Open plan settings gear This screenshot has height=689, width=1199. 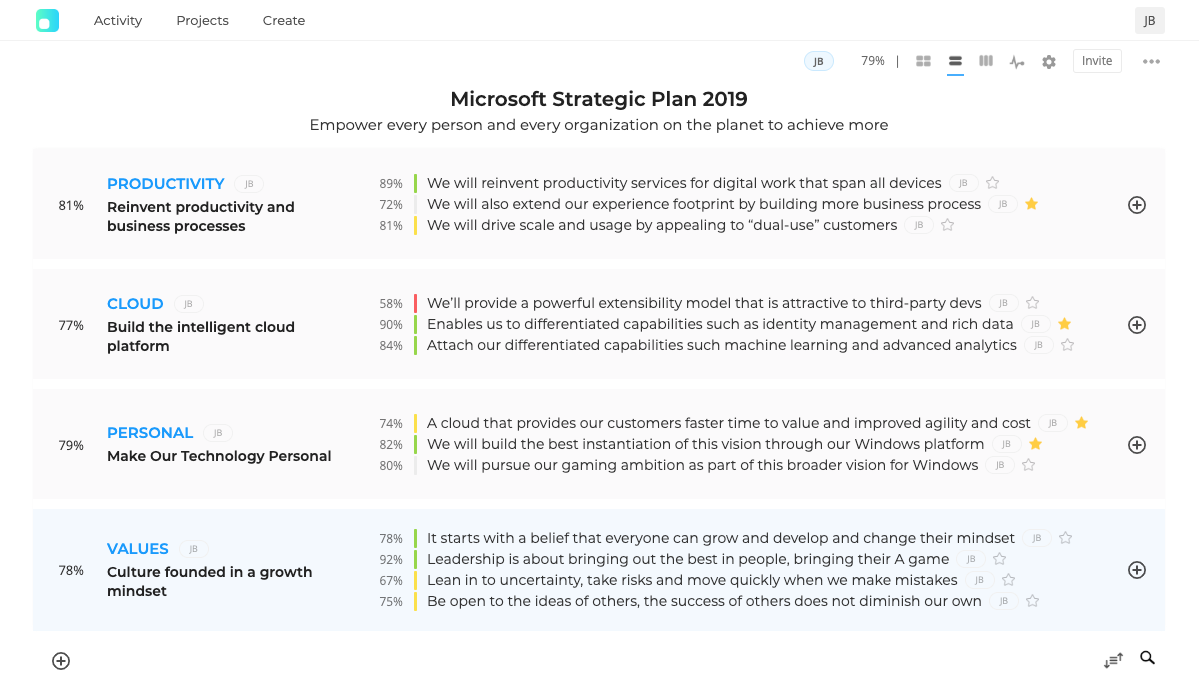(1048, 62)
